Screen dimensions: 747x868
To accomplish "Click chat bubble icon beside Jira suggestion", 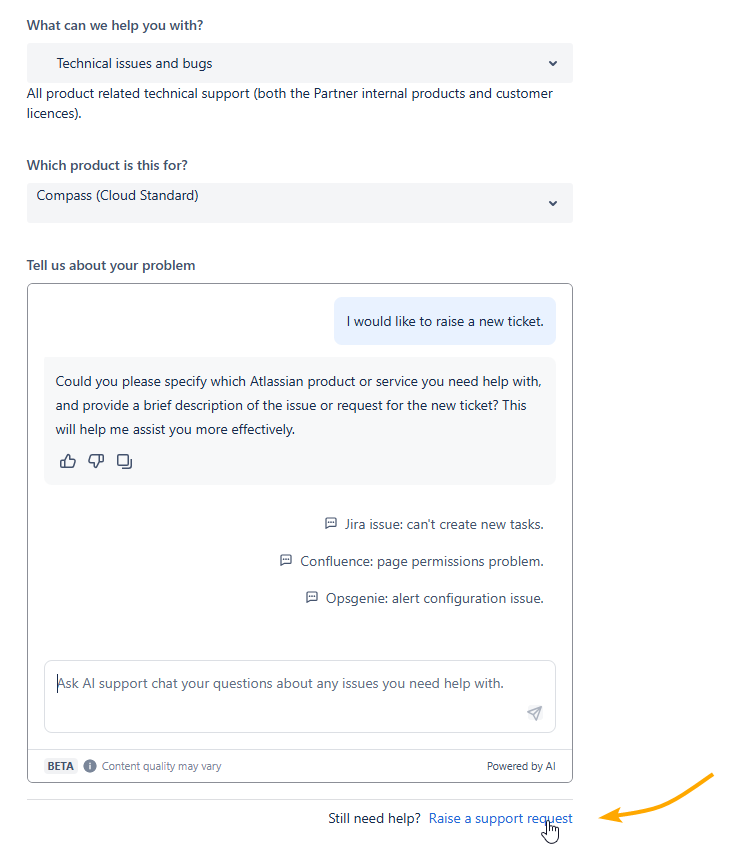I will tap(331, 523).
